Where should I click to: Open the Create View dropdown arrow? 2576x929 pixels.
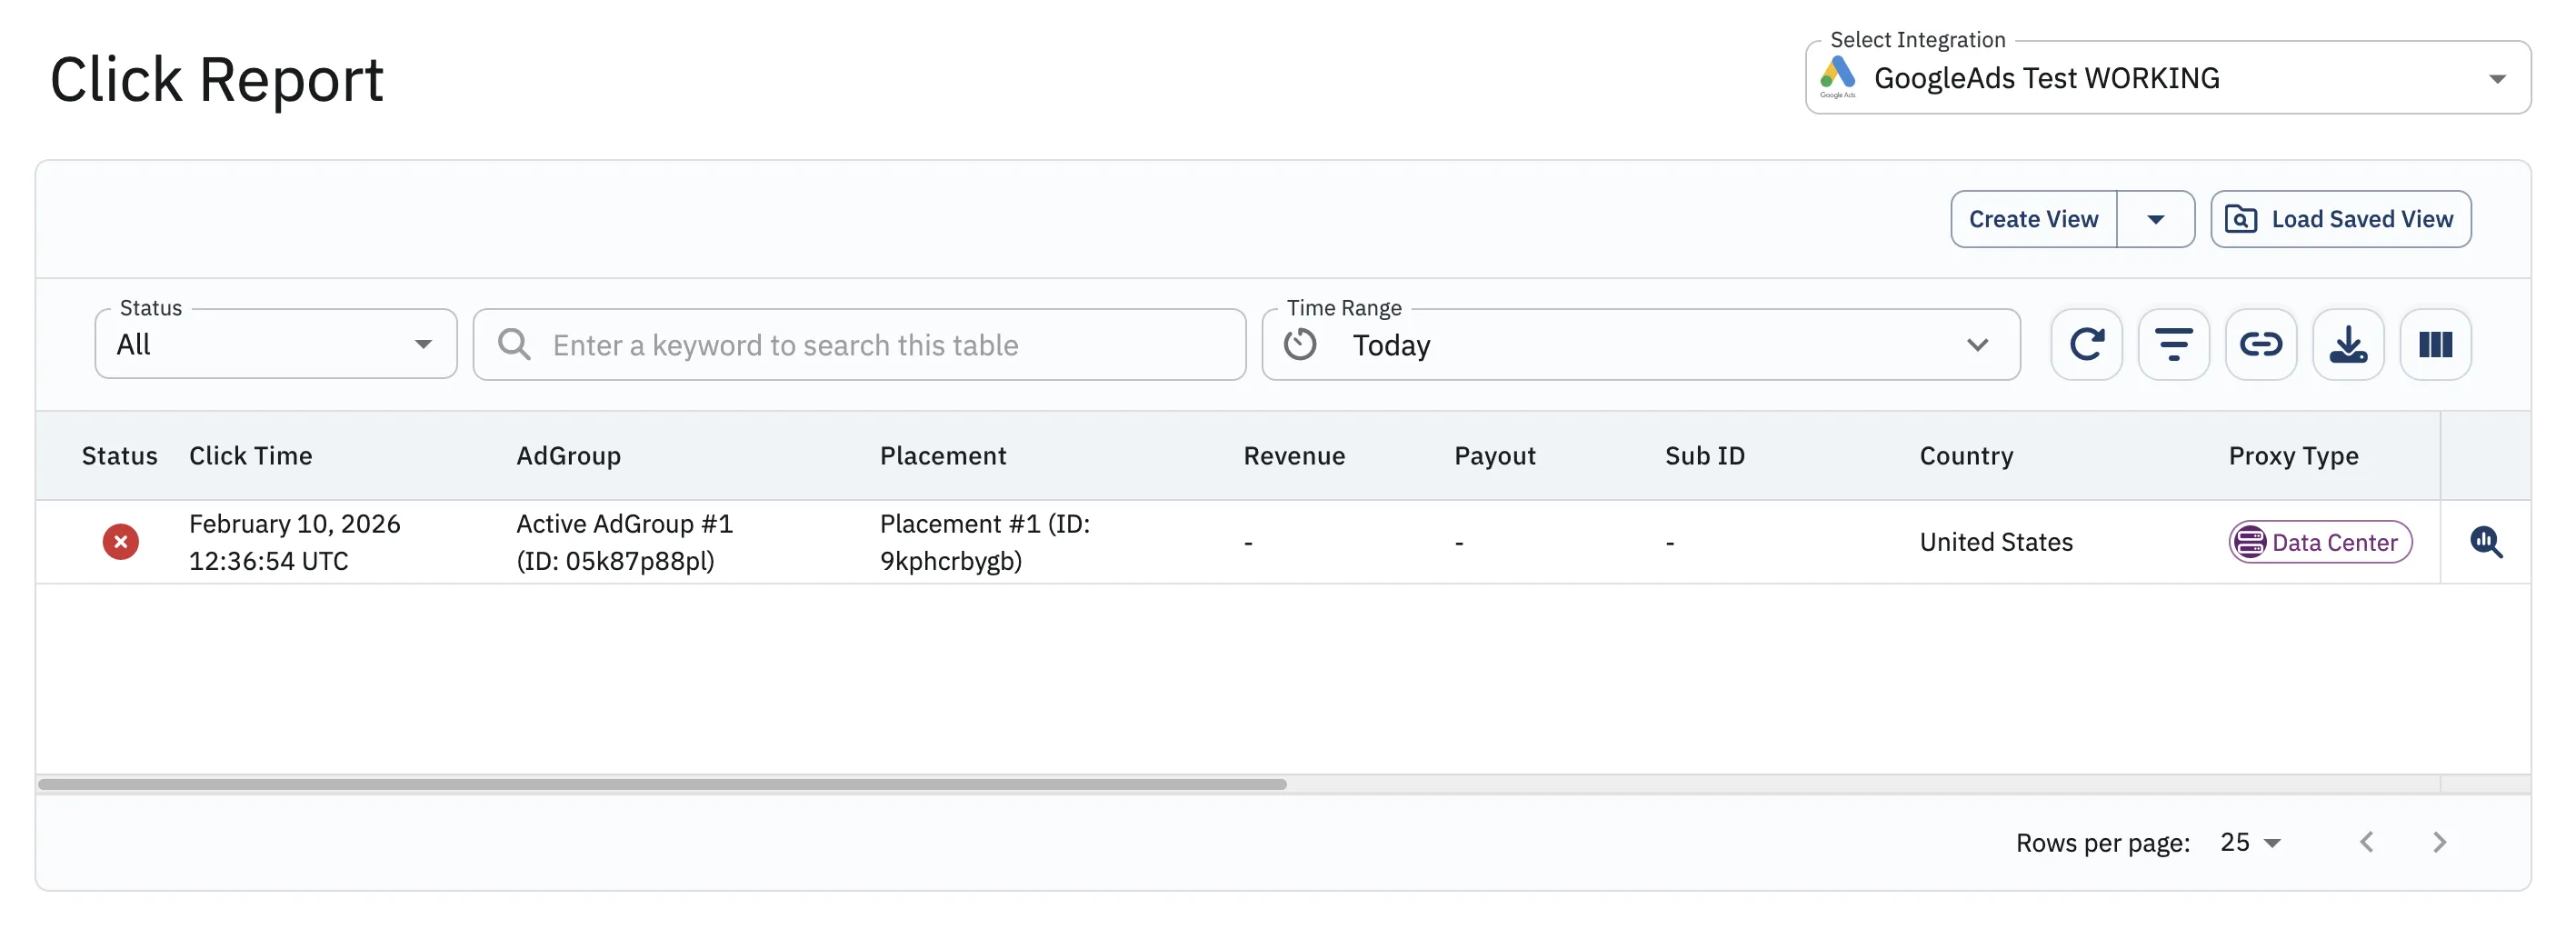(x=2156, y=219)
